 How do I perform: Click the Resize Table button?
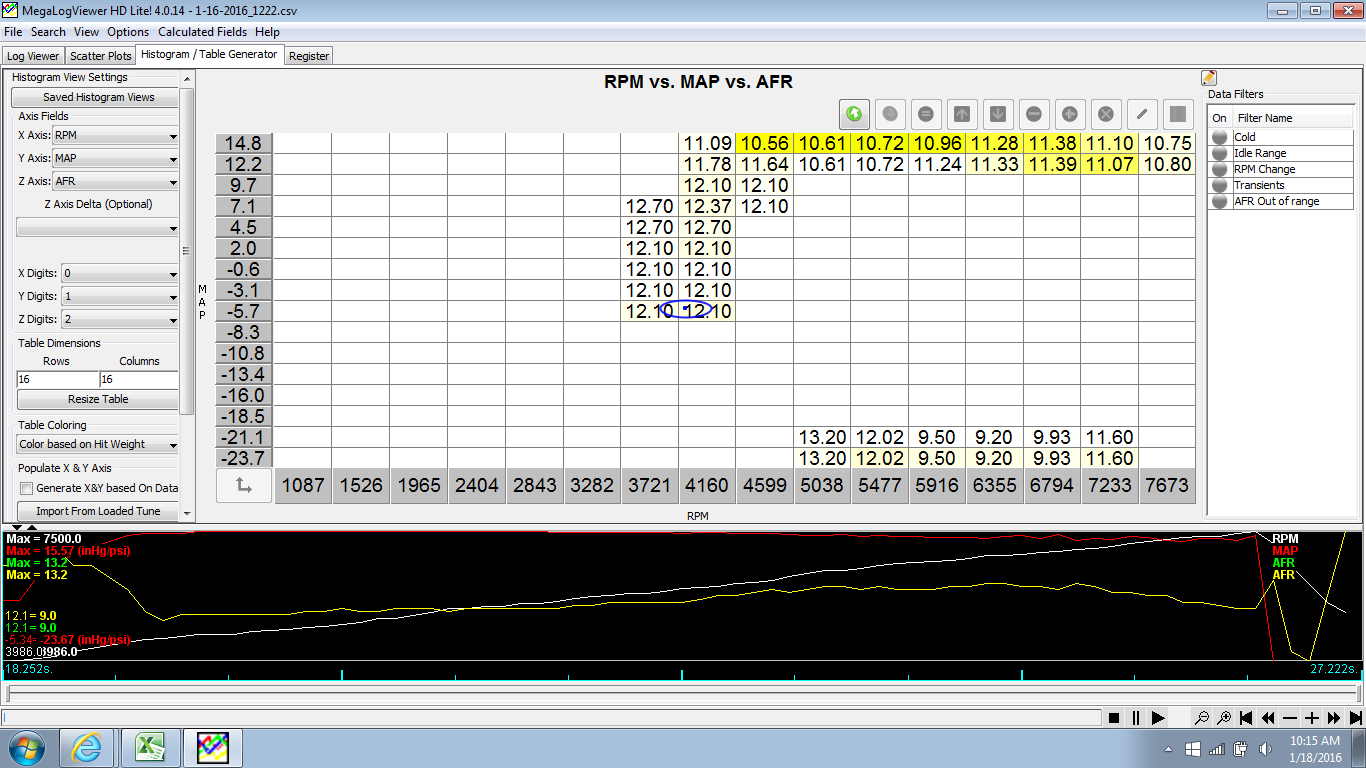(x=97, y=398)
